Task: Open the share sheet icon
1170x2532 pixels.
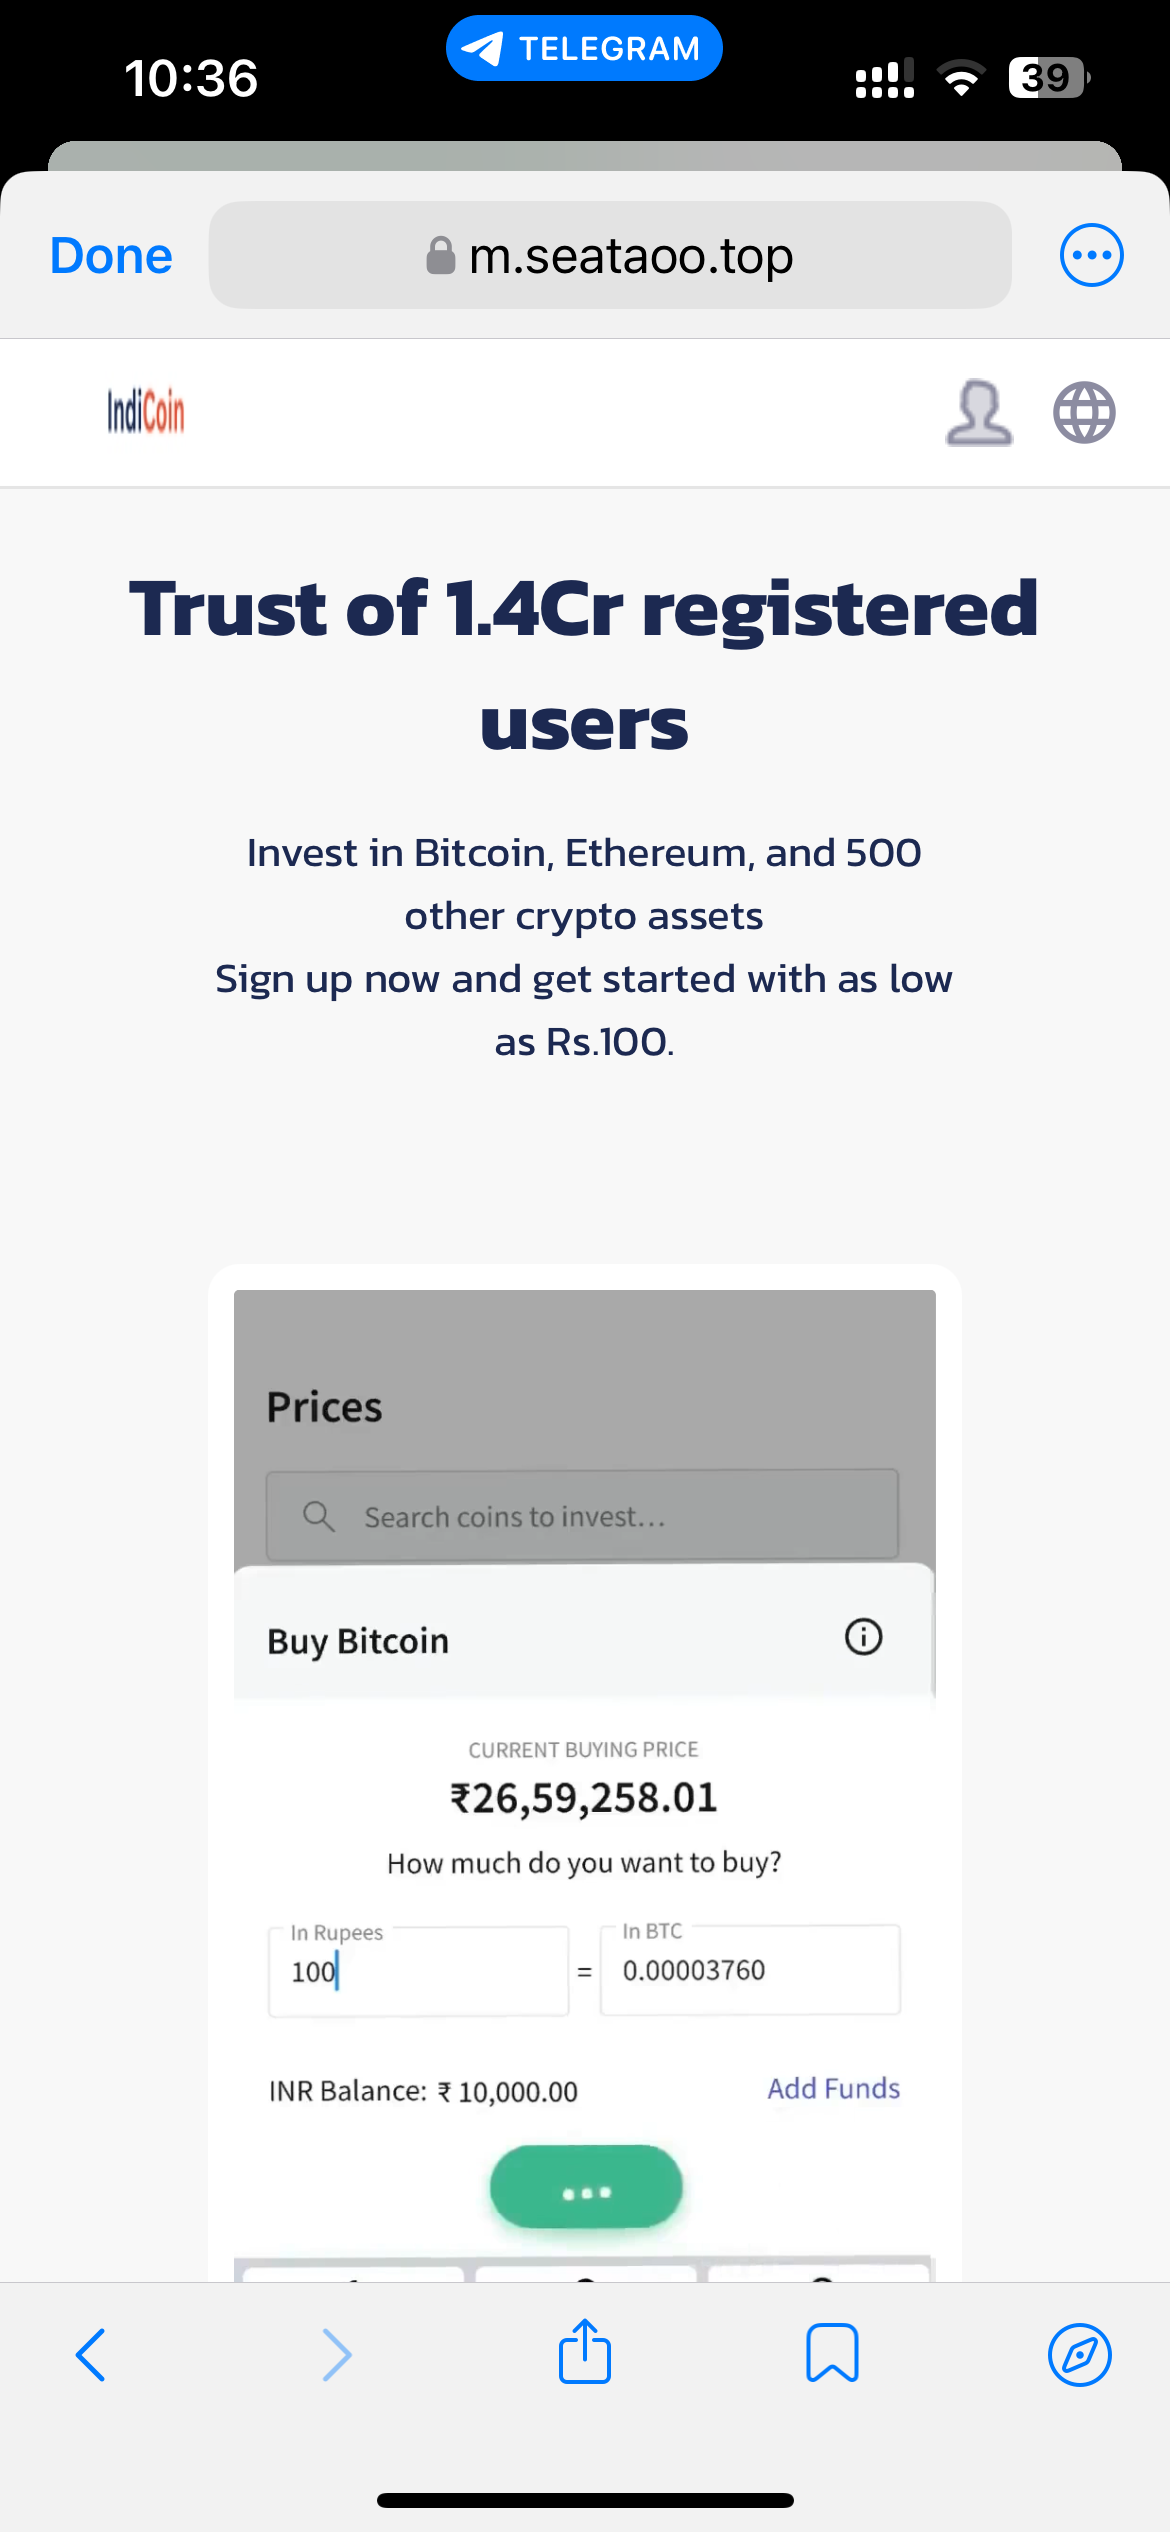Action: [x=585, y=2351]
